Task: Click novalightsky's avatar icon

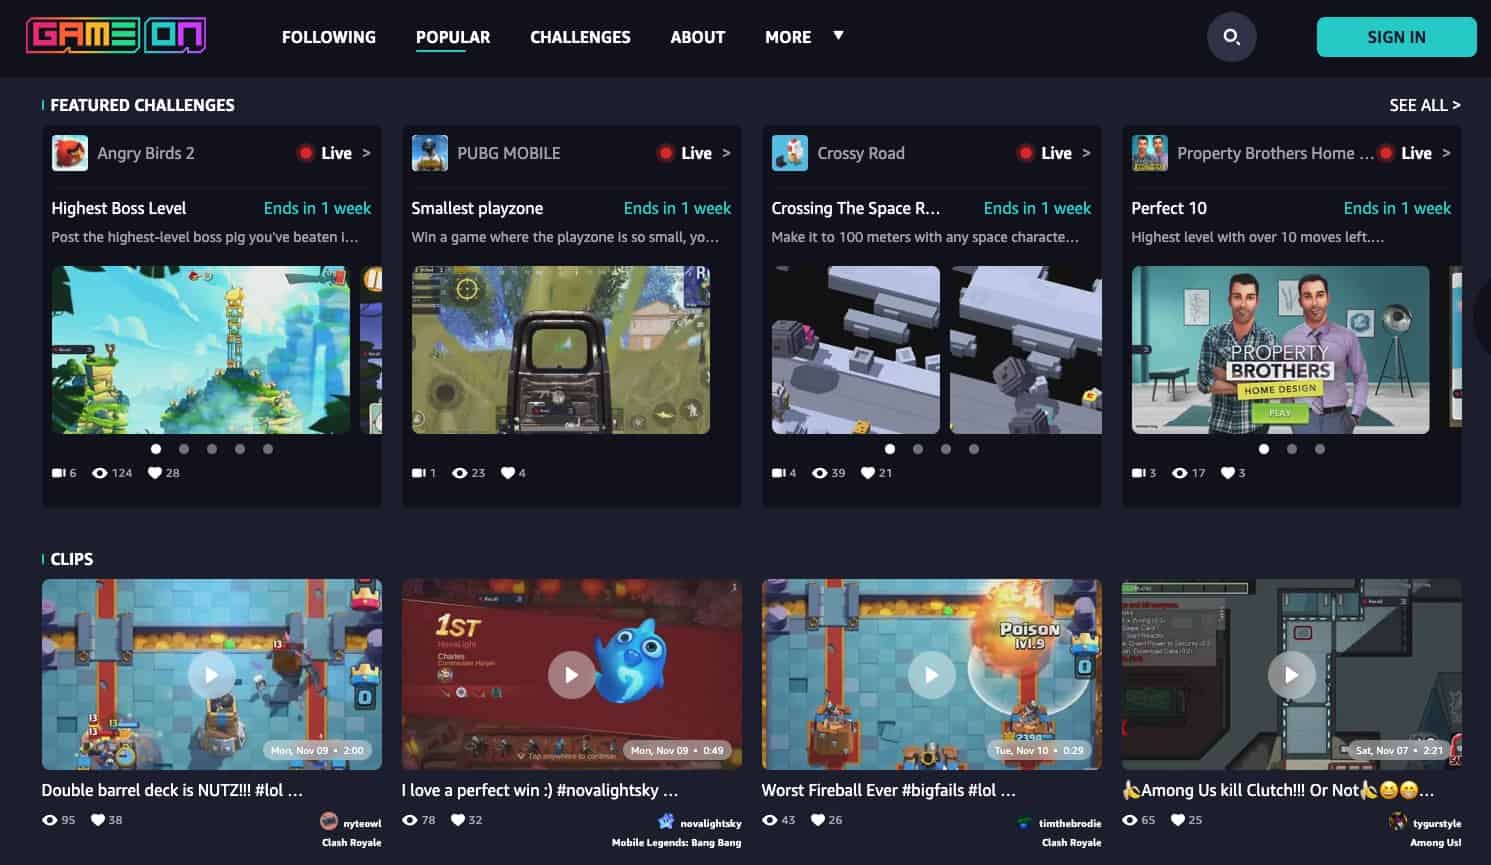Action: tap(666, 822)
